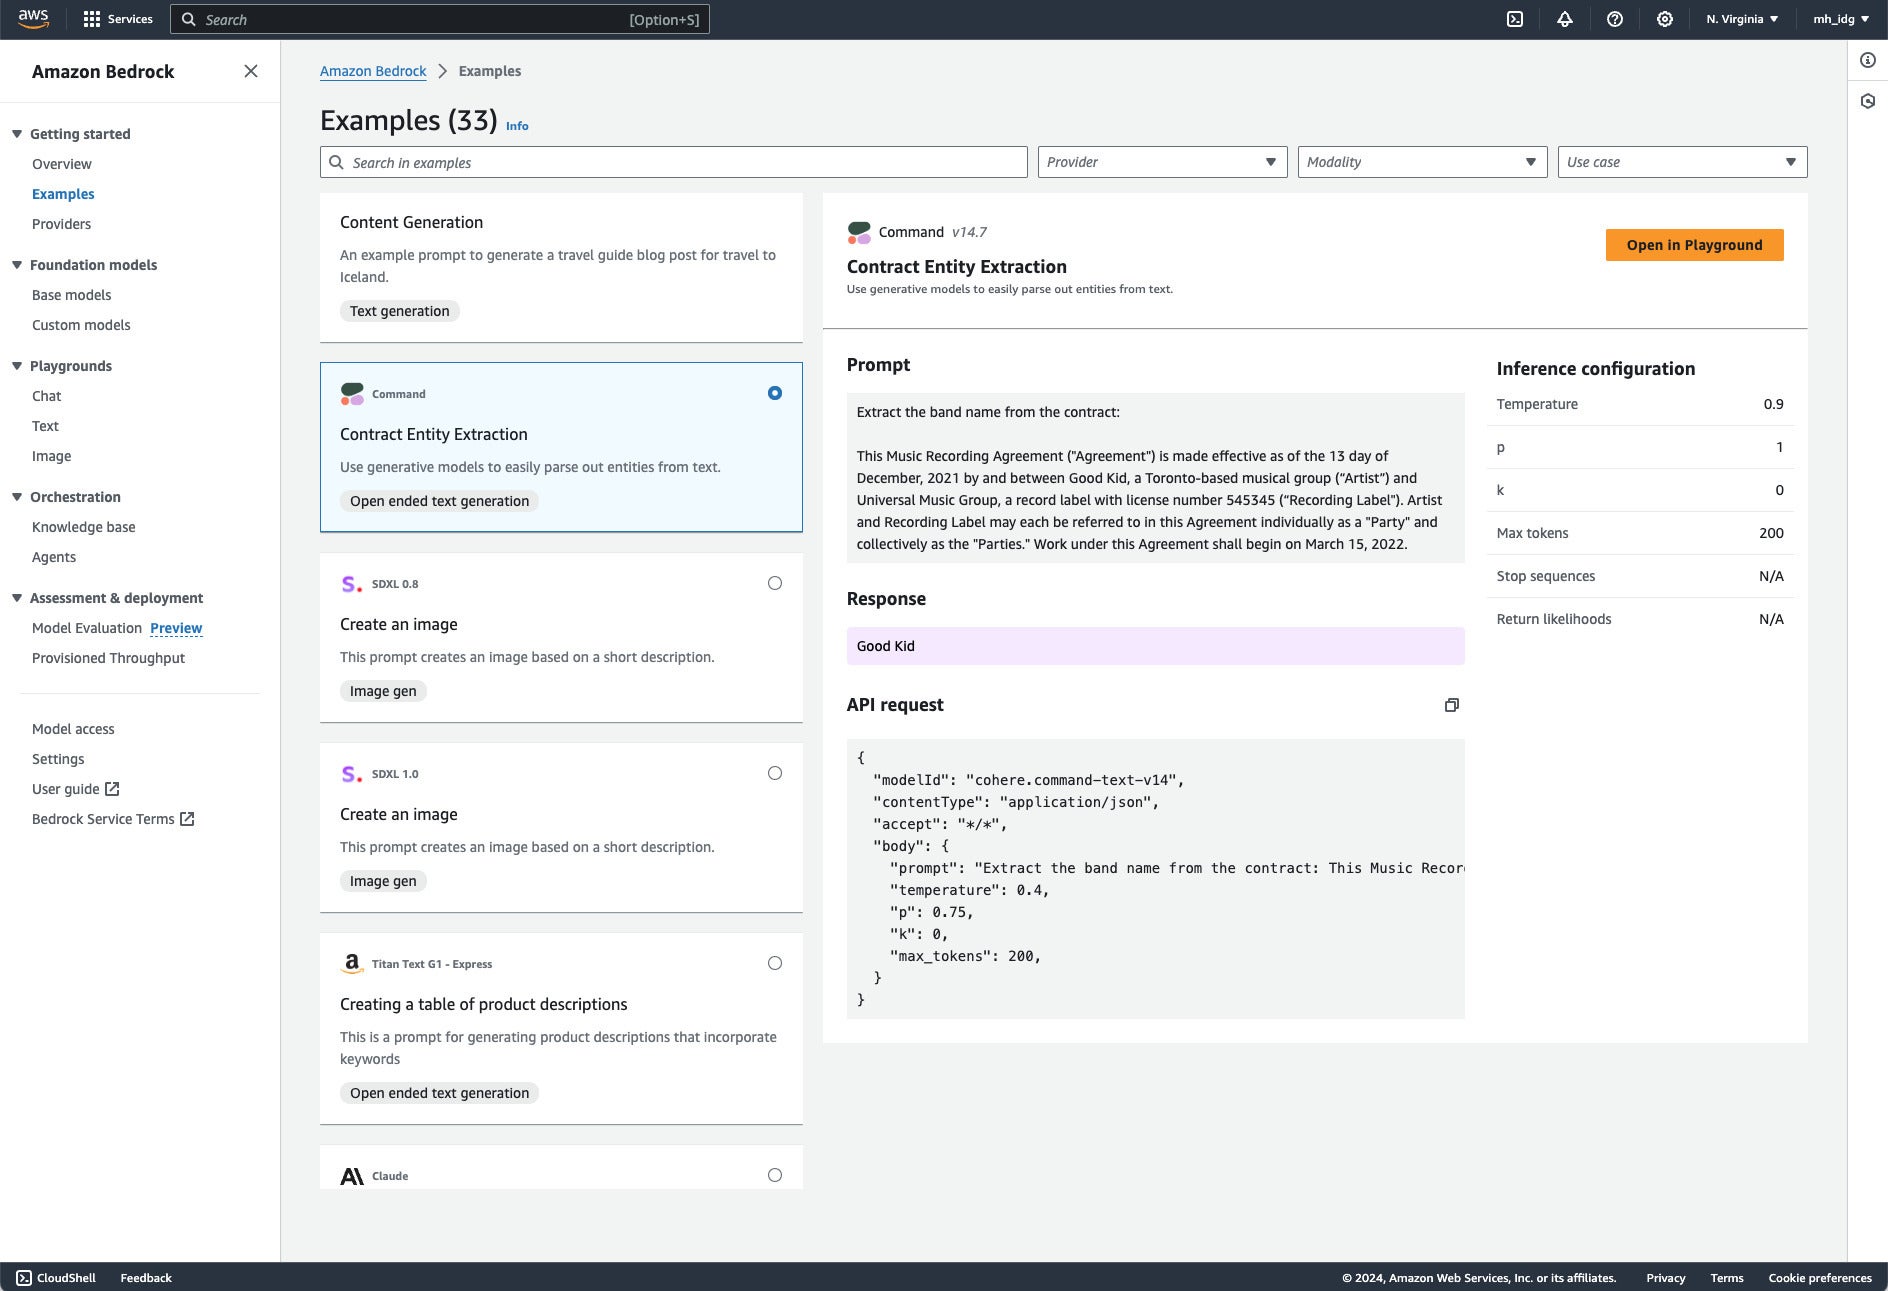Open Feedback in the footer
Viewport: 1888px width, 1291px height.
pyautogui.click(x=146, y=1278)
